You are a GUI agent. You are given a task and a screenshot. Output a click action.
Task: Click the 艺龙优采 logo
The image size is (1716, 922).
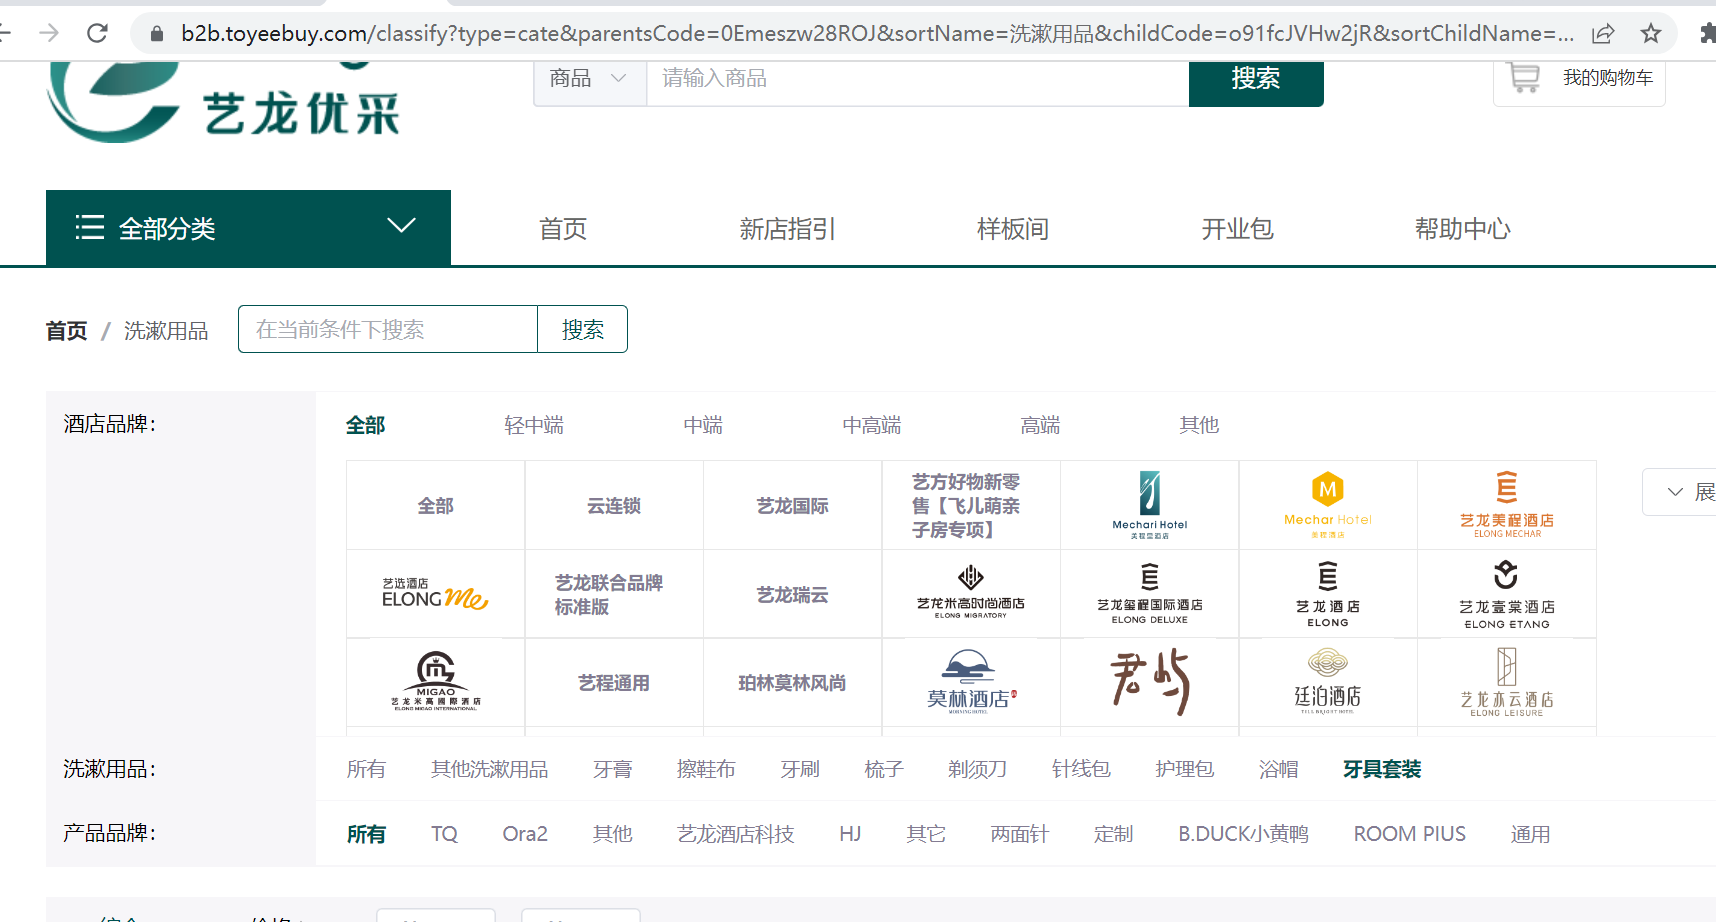coord(224,102)
